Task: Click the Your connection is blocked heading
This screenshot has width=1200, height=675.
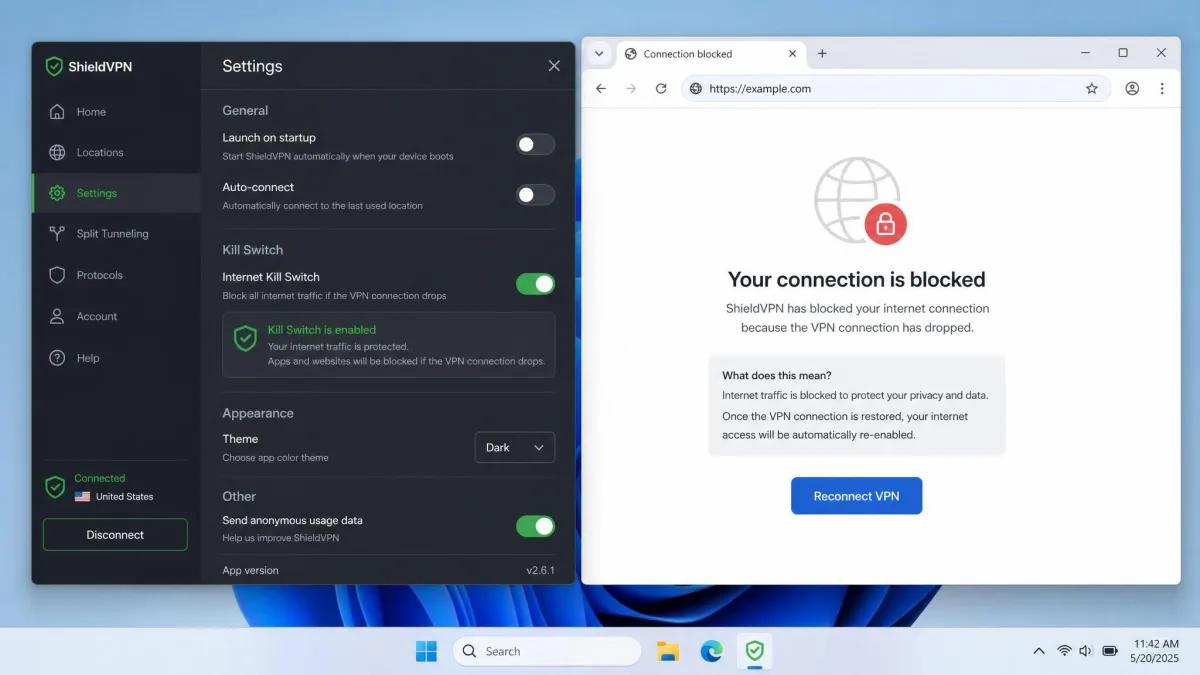Action: coord(856,280)
